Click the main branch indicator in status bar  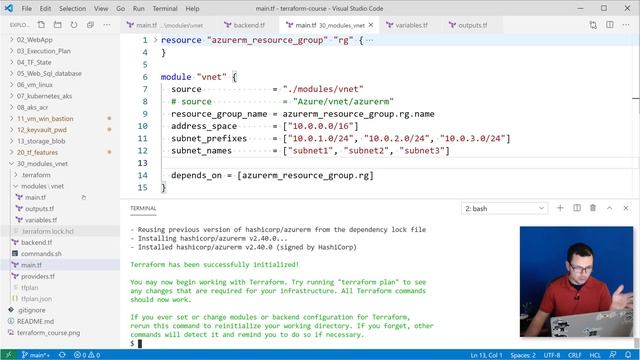tap(36, 355)
